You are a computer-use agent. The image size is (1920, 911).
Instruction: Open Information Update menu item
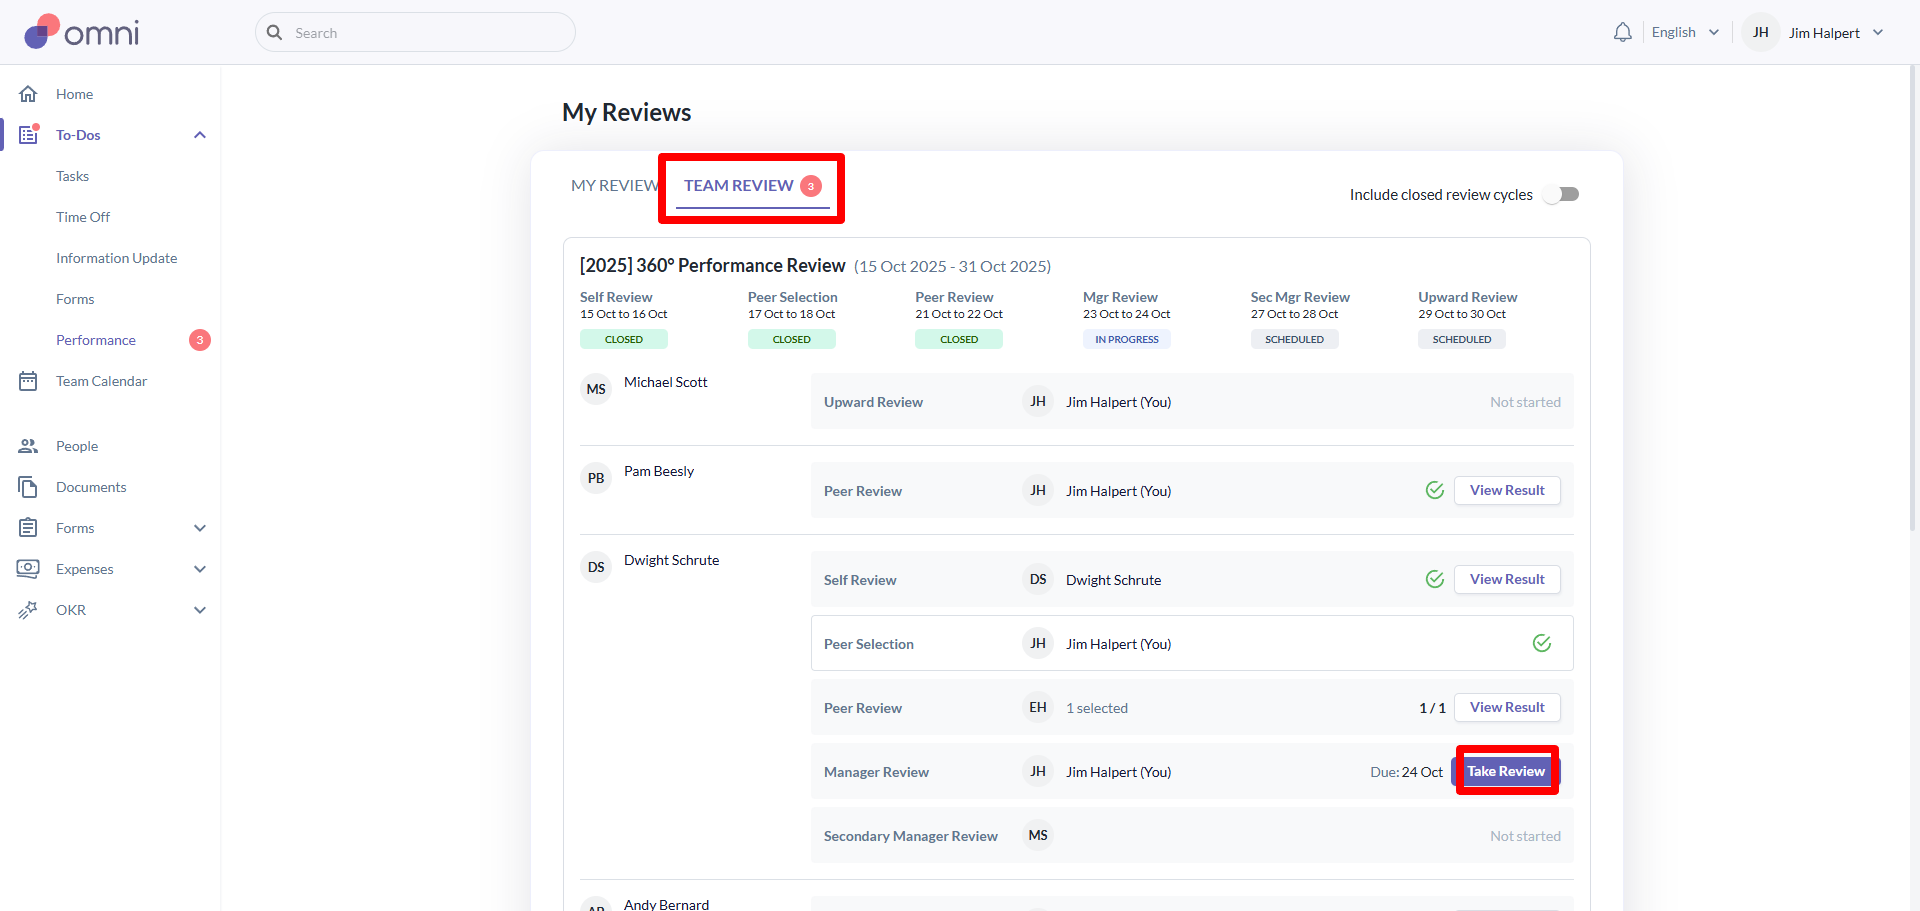click(116, 258)
